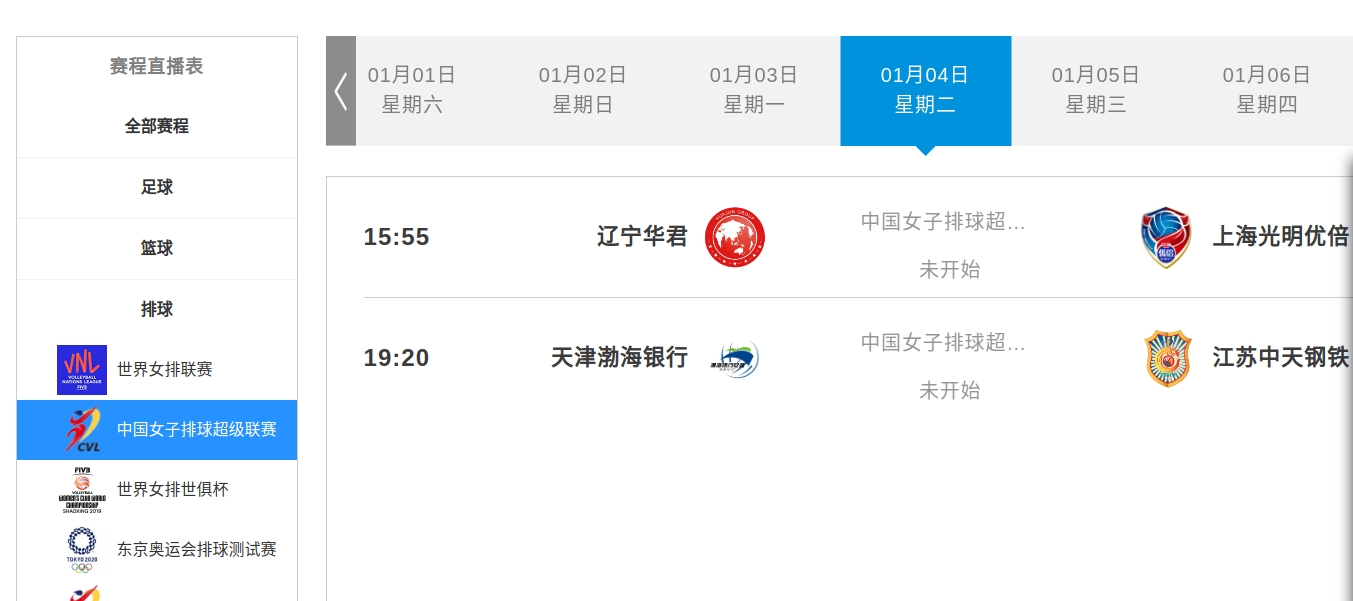The height and width of the screenshot is (601, 1353).
Task: Click the Jiangsu Zhongtian Steel team logo
Action: (x=1167, y=358)
